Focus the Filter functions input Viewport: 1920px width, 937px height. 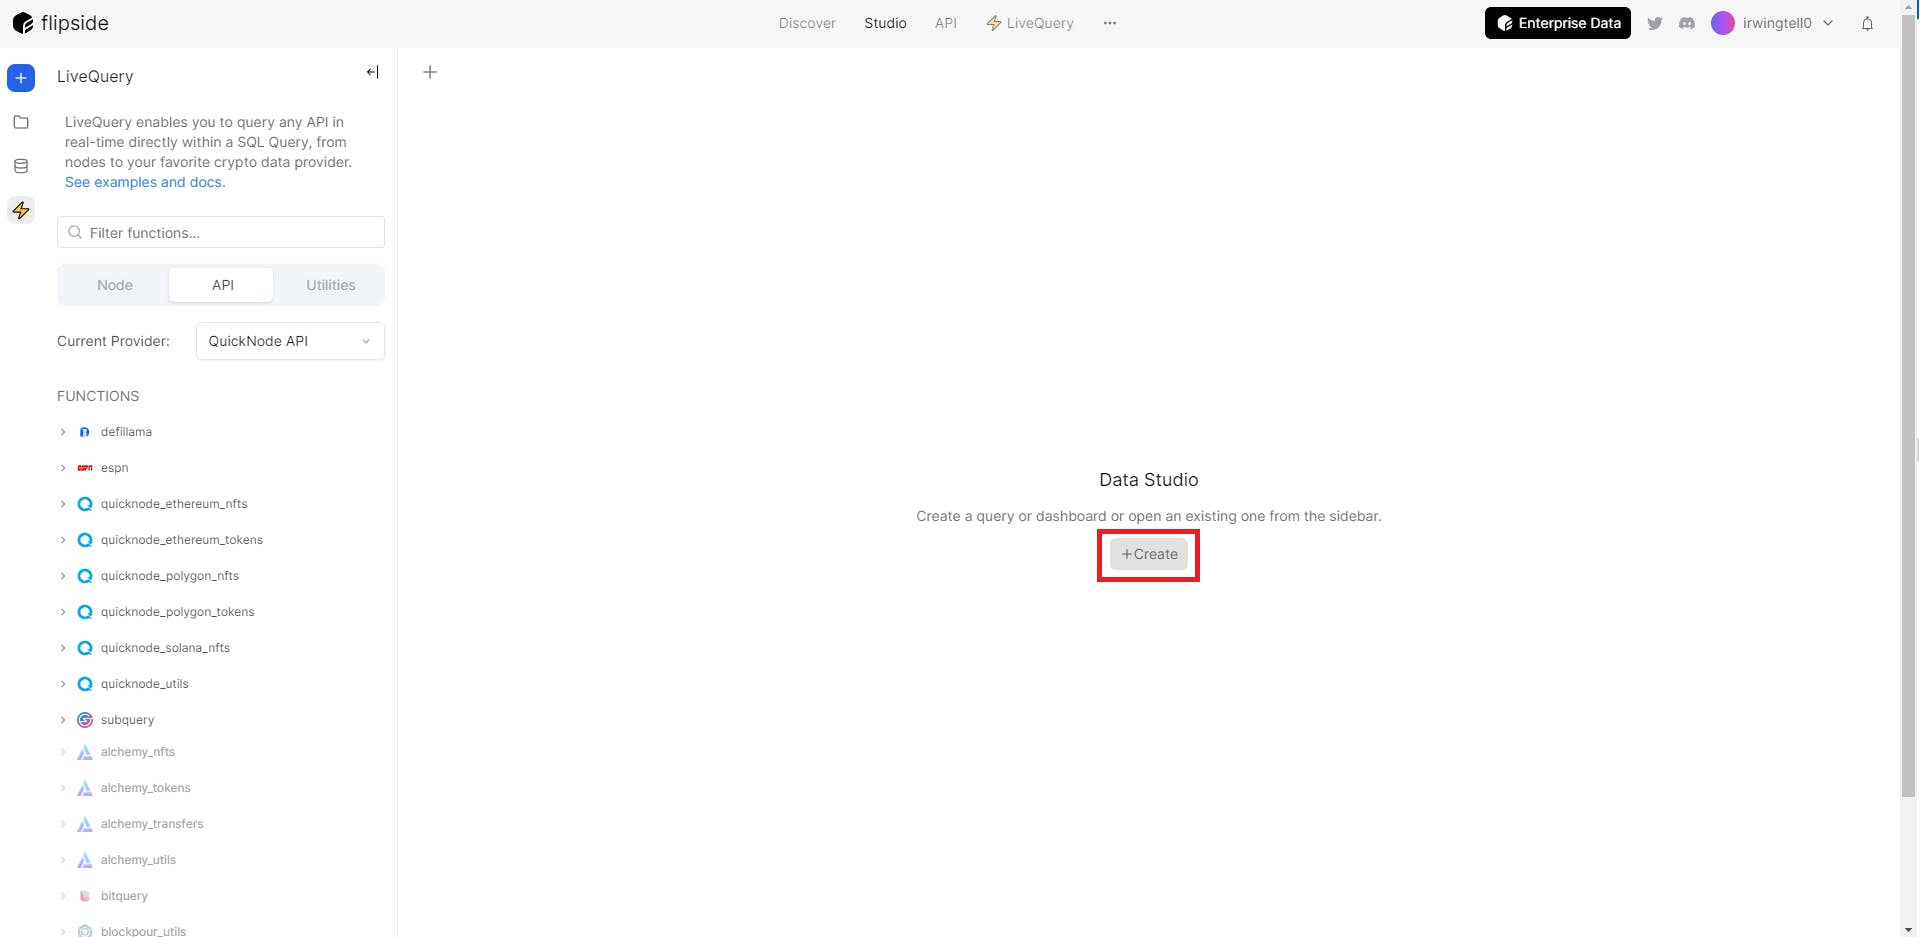221,232
